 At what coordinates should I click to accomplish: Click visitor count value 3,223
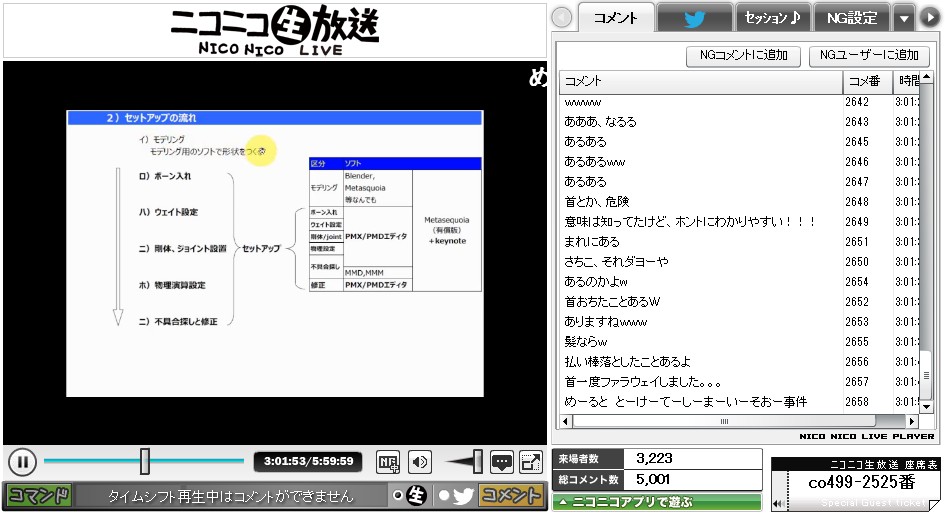tap(654, 459)
